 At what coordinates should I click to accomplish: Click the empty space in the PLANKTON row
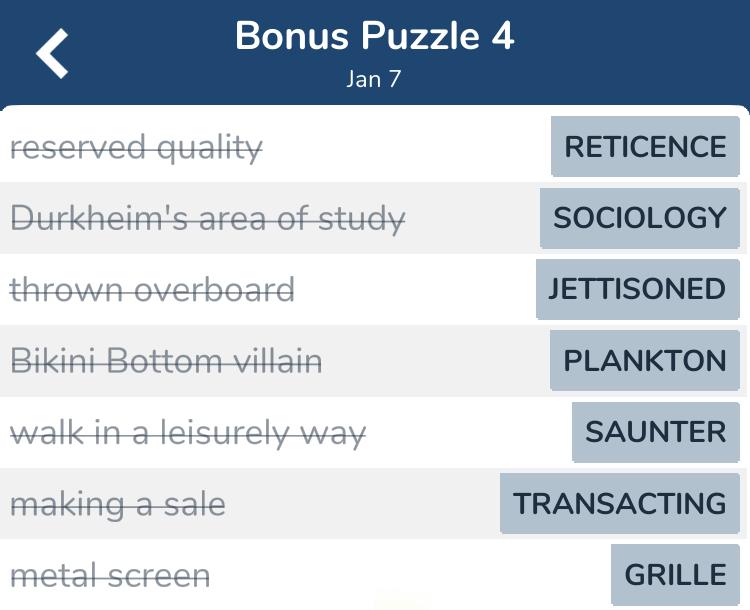[x=436, y=360]
